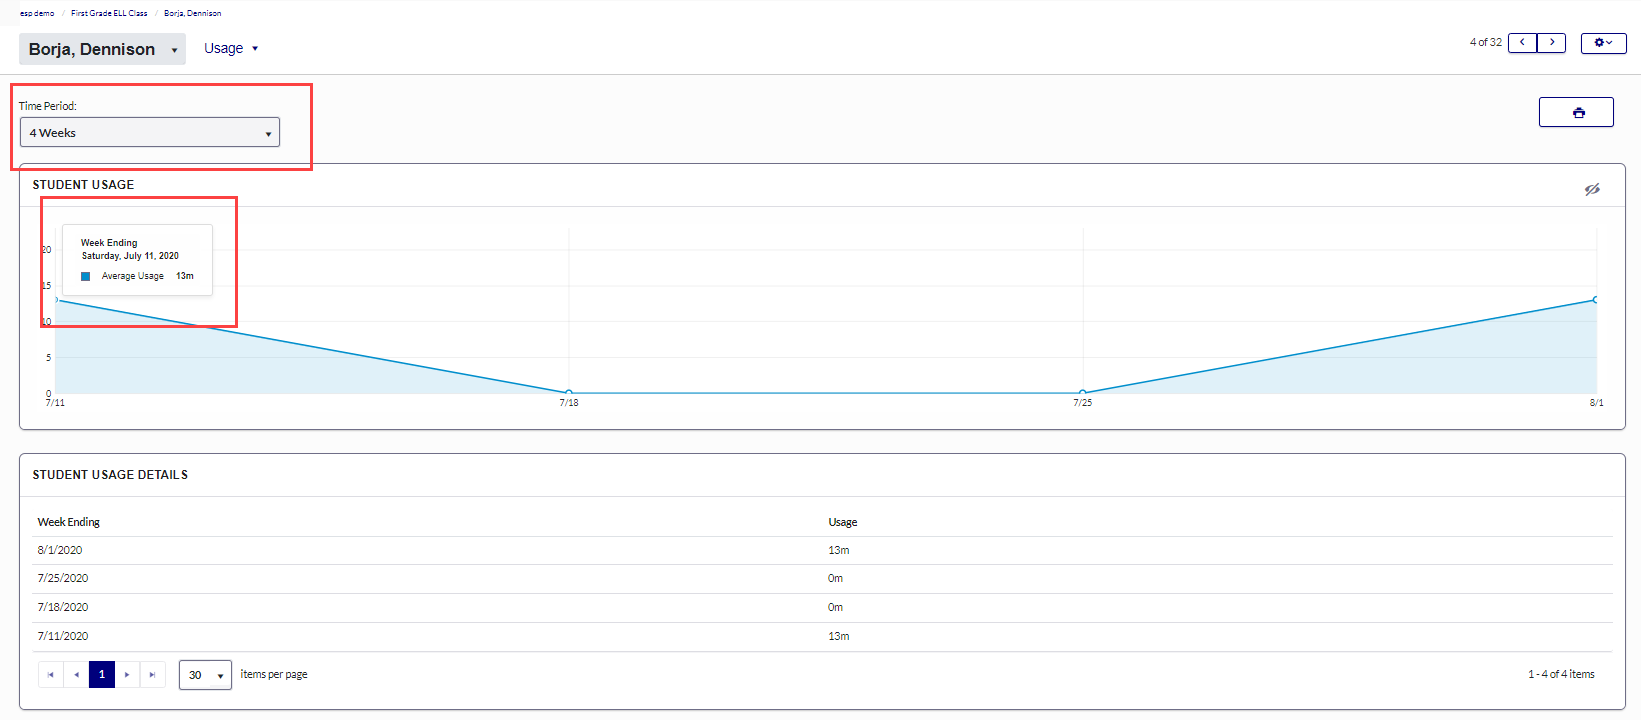Viewport: 1641px width, 720px height.
Task: Hide the Student Usage chart
Action: tap(1591, 189)
